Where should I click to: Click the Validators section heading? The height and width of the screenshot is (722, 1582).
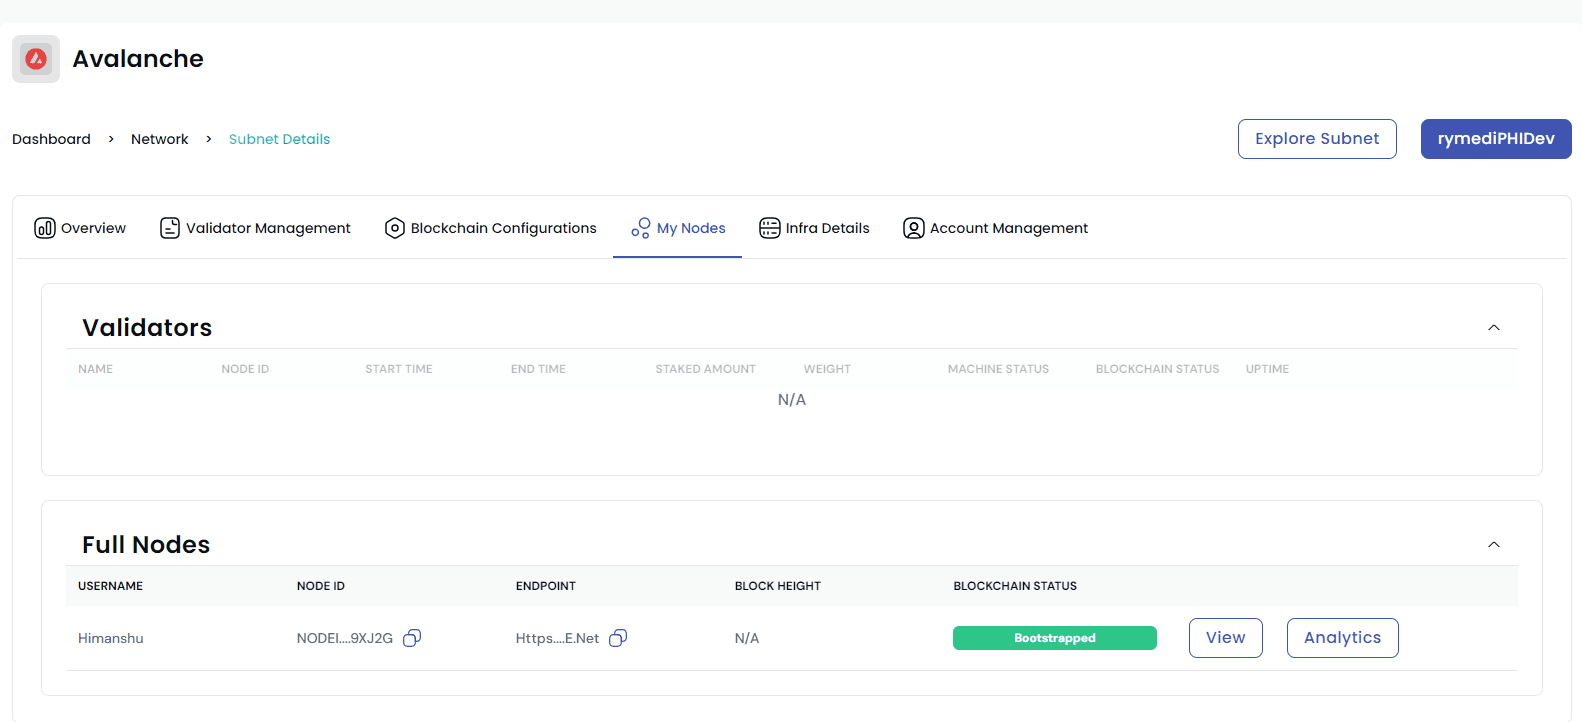click(147, 328)
